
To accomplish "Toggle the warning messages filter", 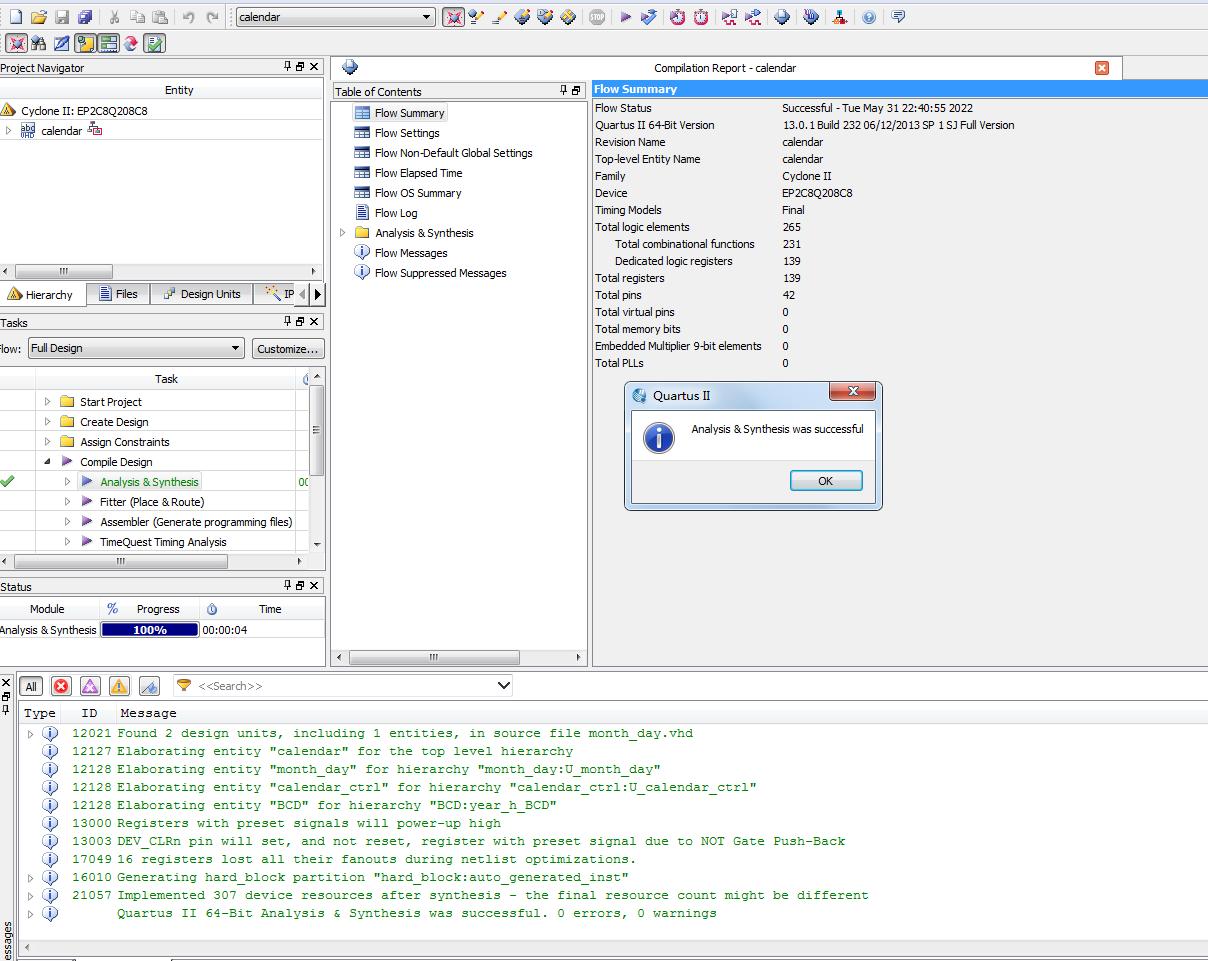I will click(119, 686).
